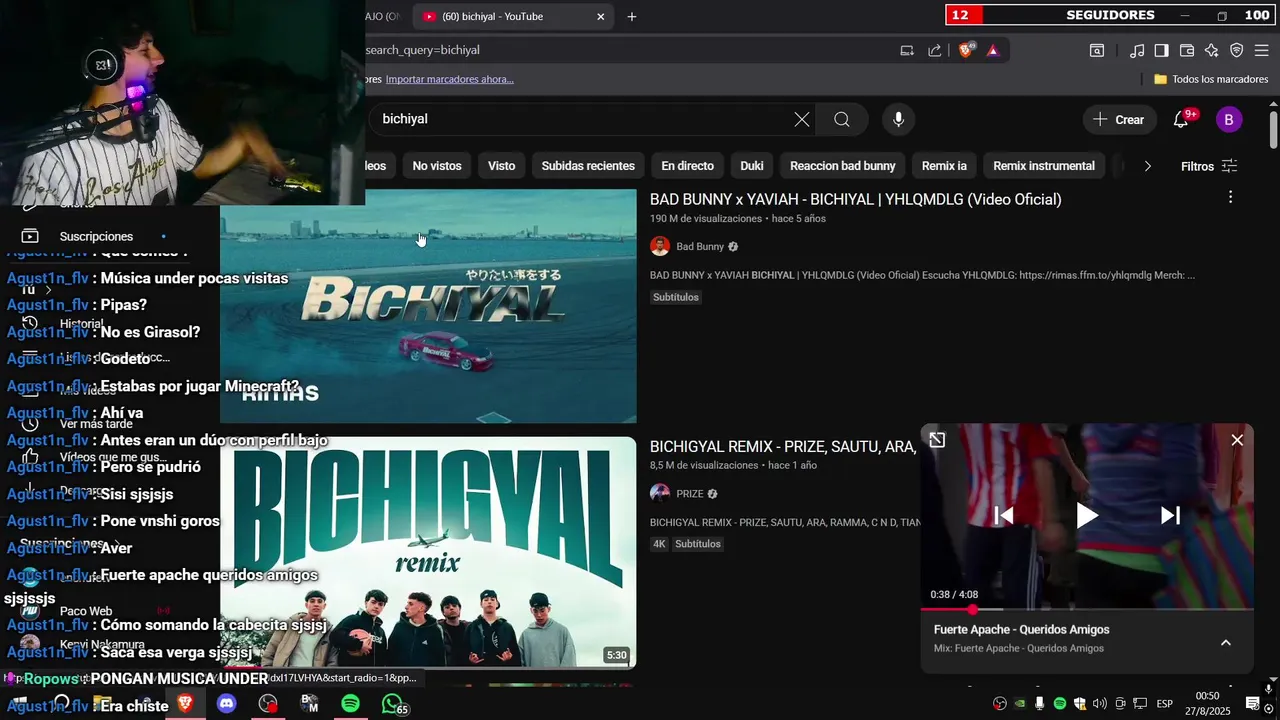The width and height of the screenshot is (1280, 720).
Task: Click the Crear button
Action: pos(1118,119)
